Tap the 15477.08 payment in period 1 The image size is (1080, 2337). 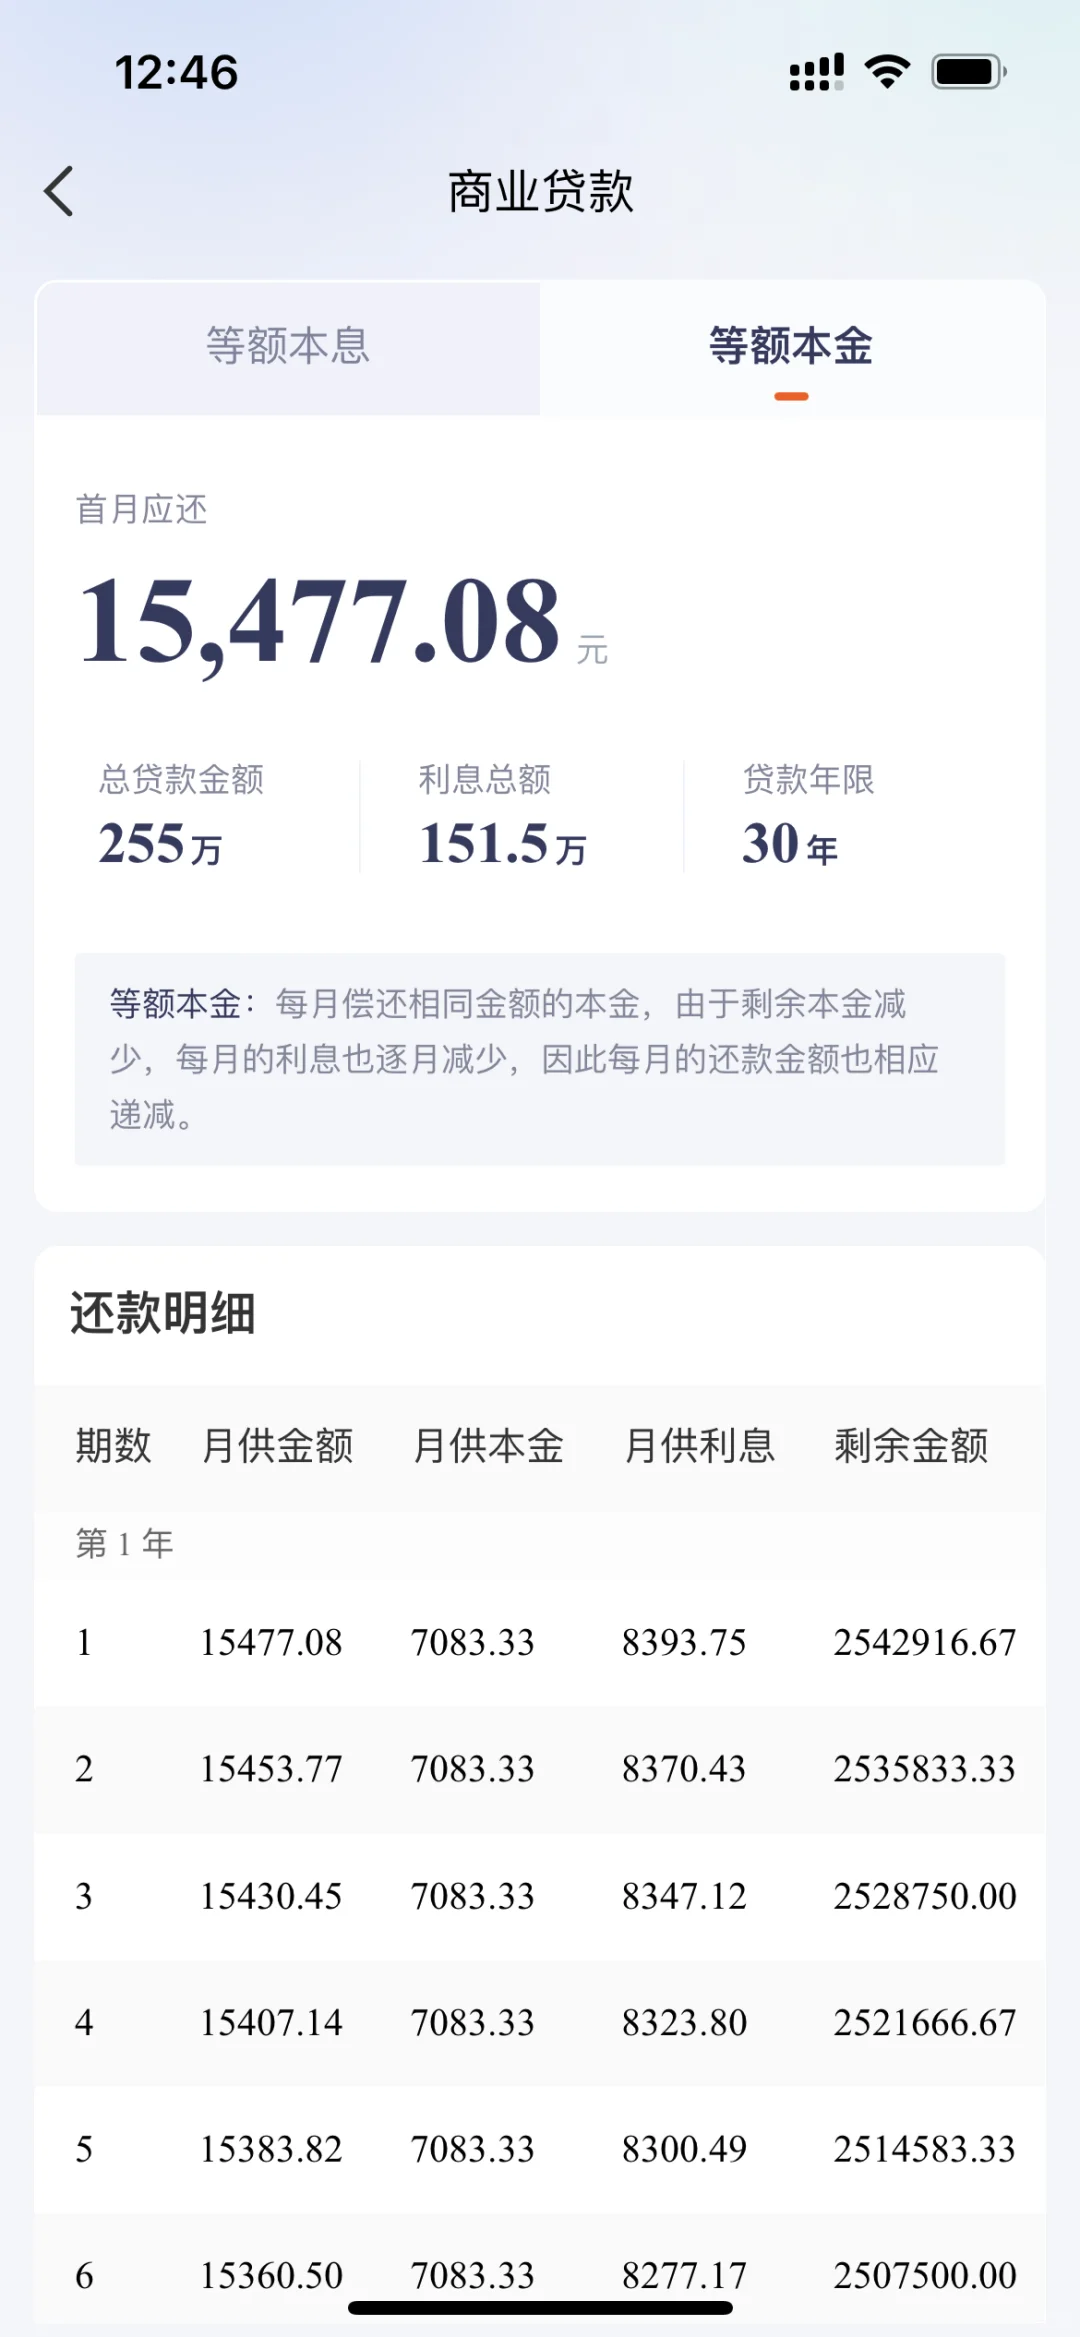pos(271,1643)
